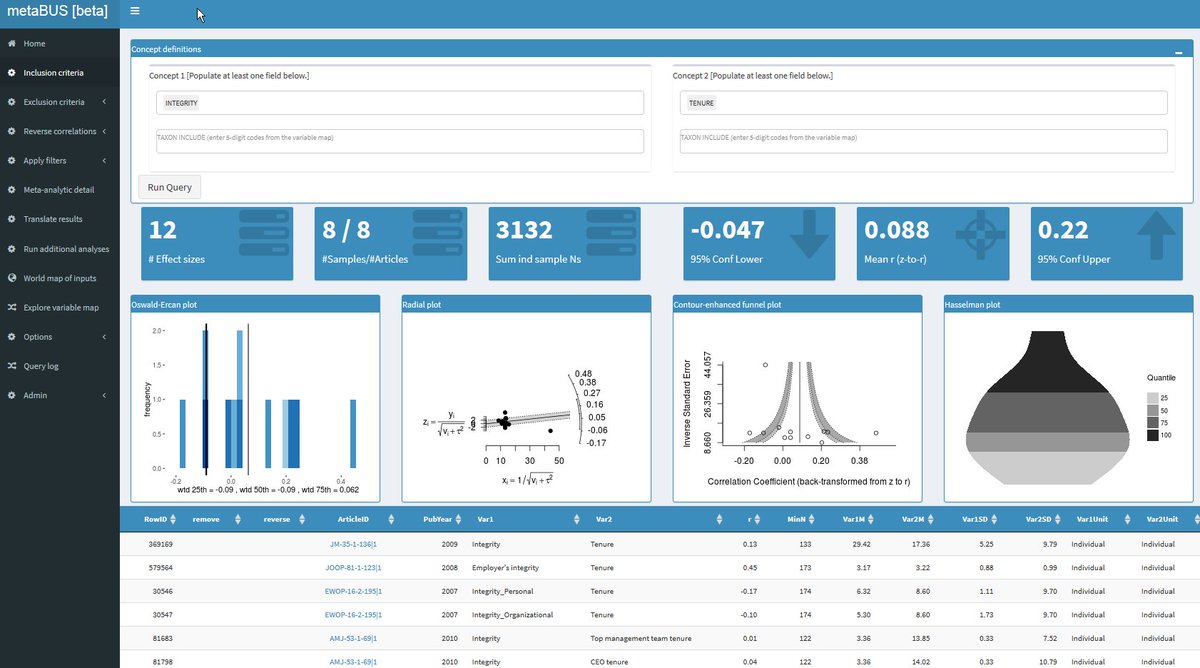Click the gear icon beside Apply filters
Screen dimensions: 1200x668
click(11, 160)
